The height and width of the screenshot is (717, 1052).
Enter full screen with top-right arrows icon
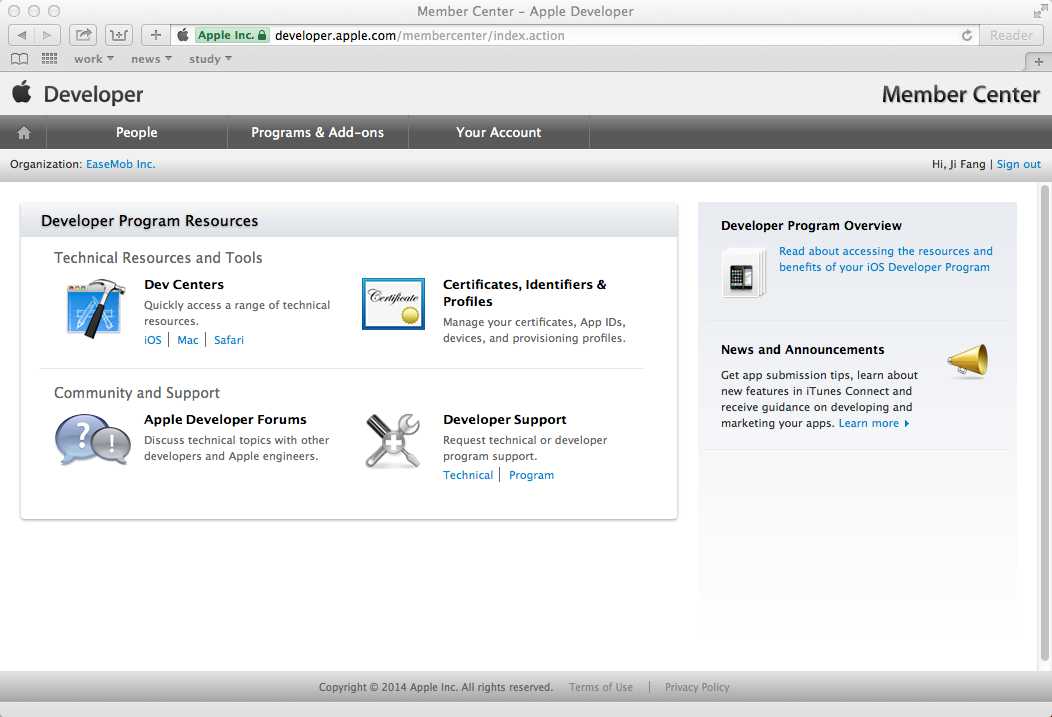click(x=1040, y=11)
